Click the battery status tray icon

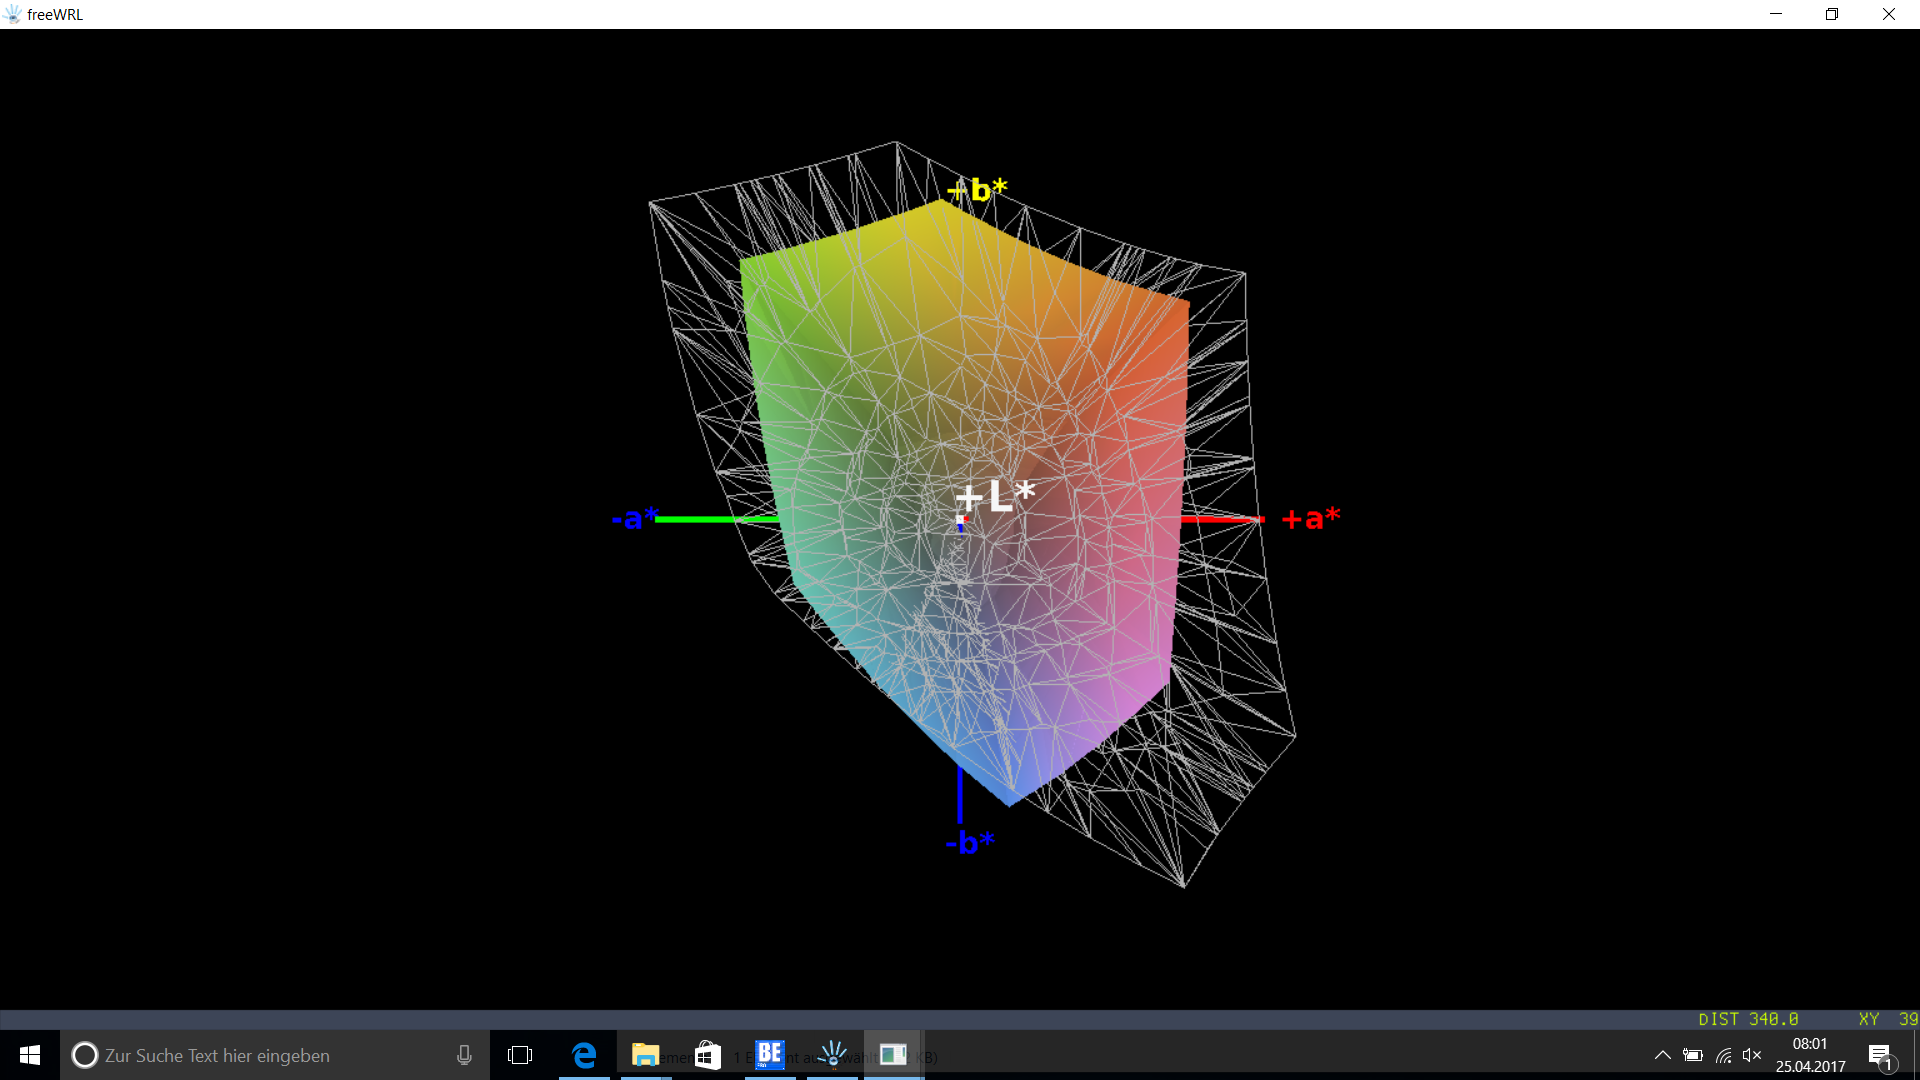point(1693,1055)
